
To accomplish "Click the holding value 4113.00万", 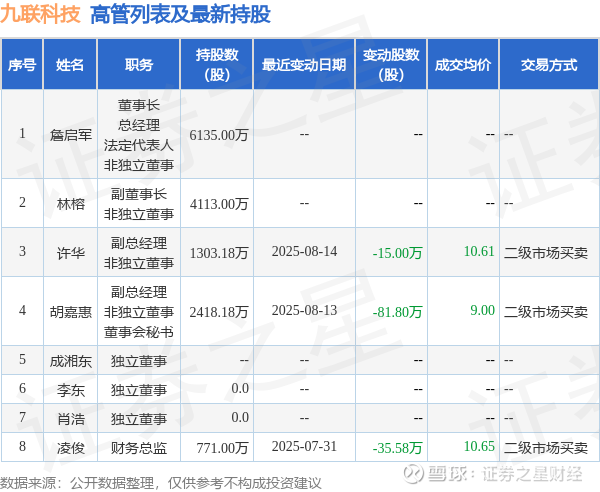I will 219,204.
